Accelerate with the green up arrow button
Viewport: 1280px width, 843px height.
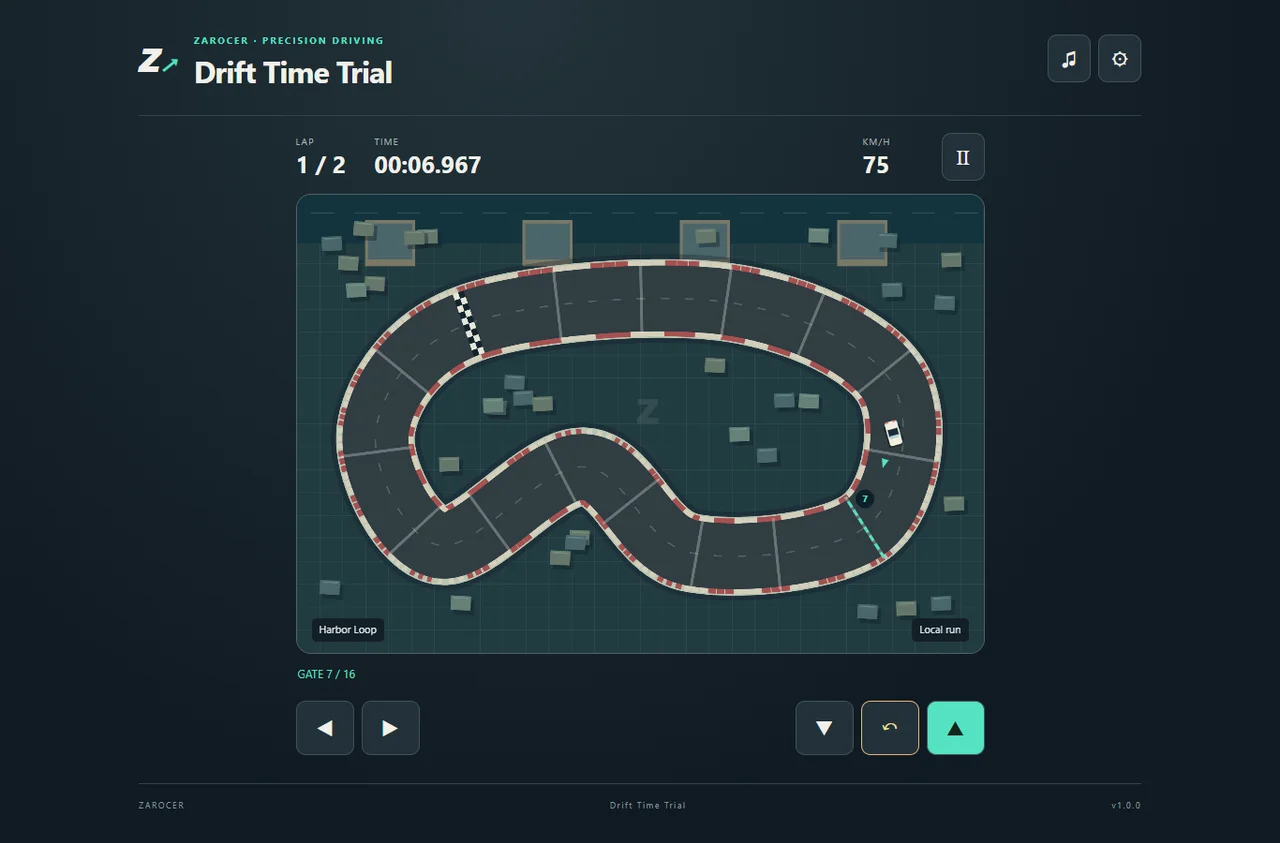click(956, 728)
